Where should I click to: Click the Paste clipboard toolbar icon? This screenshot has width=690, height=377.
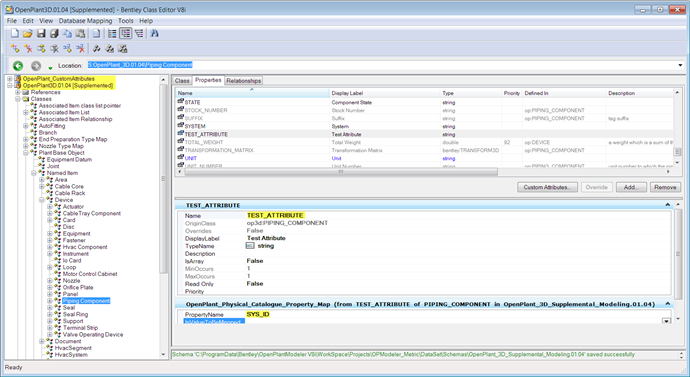tap(81, 33)
